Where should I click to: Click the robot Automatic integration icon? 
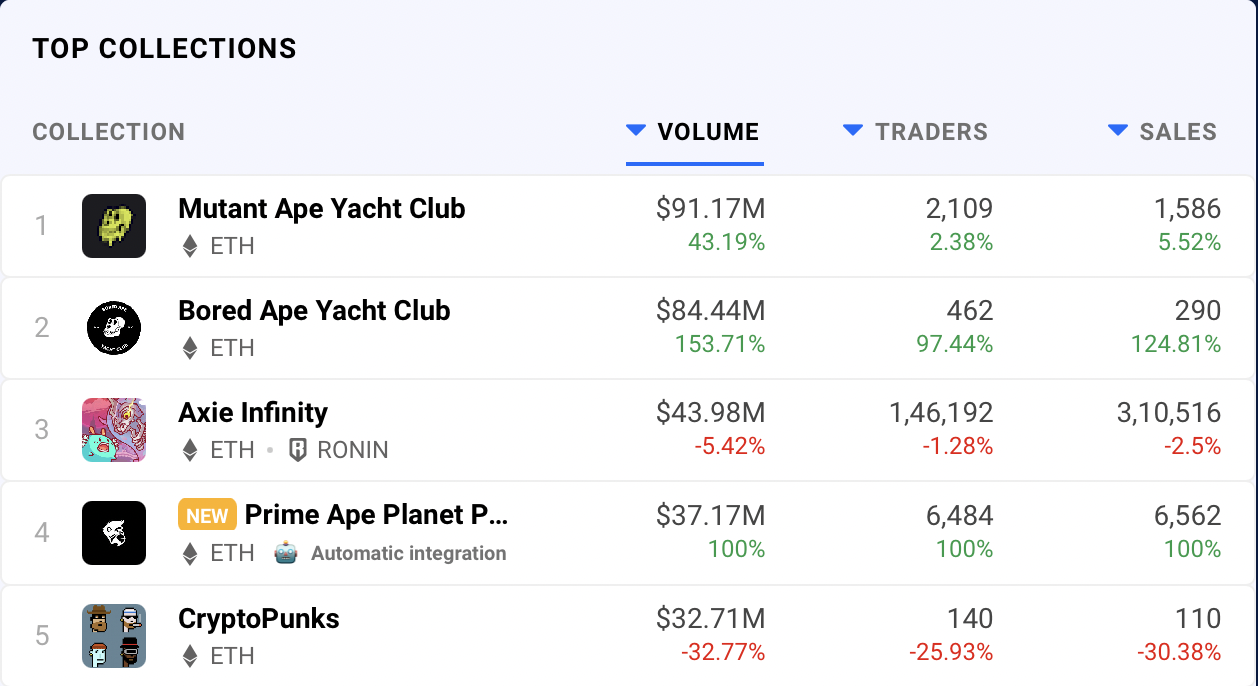287,553
